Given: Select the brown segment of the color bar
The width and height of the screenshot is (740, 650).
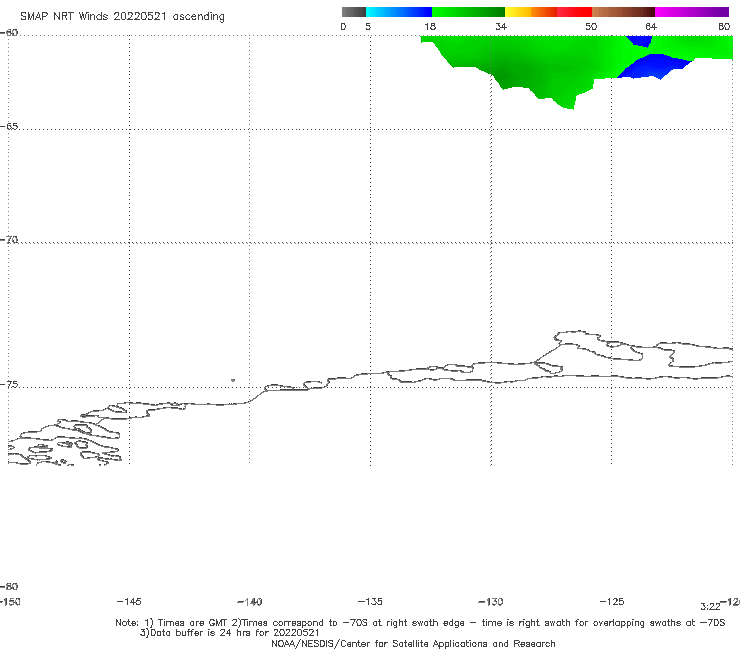Looking at the screenshot, I should (x=623, y=12).
